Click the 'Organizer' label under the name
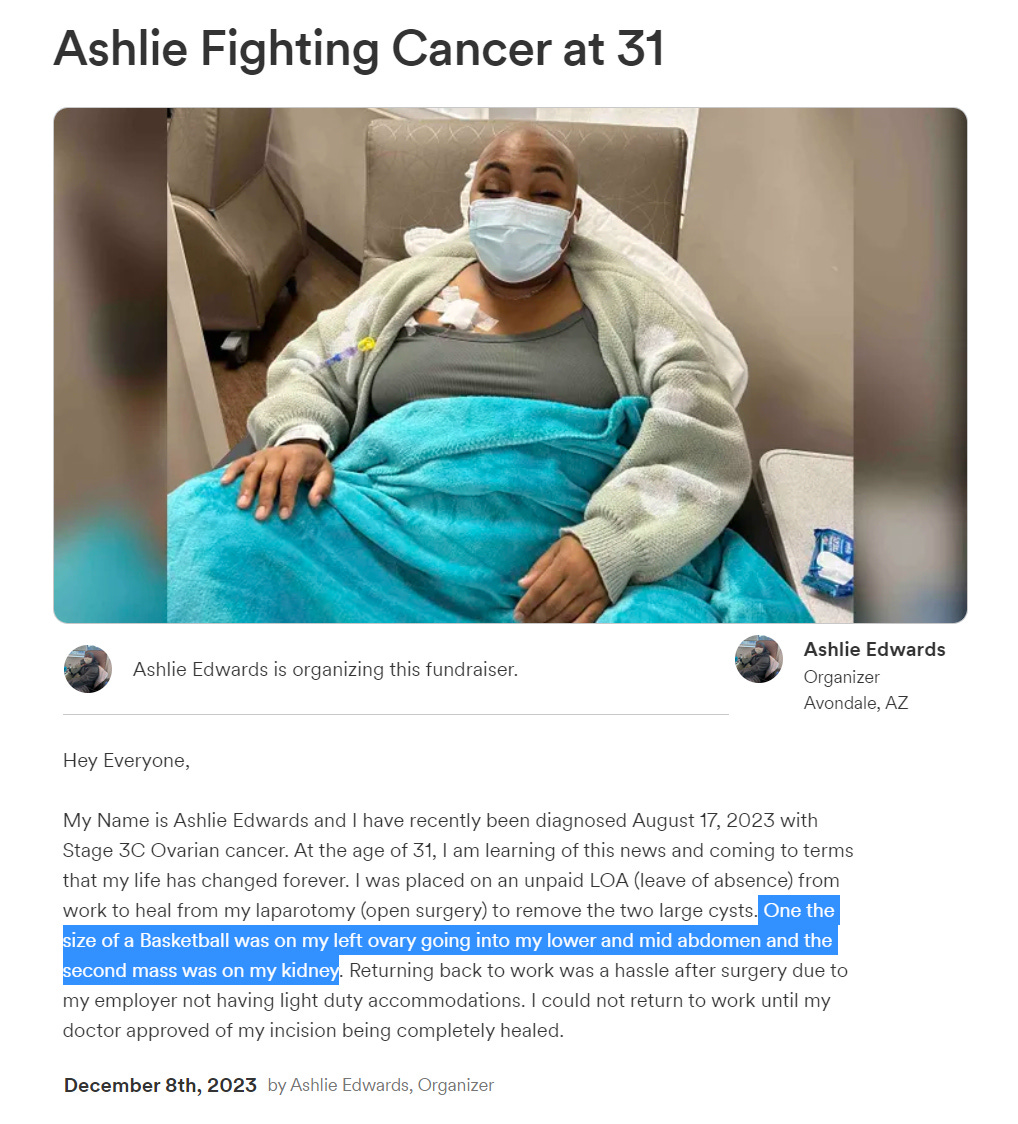Image resolution: width=1018 pixels, height=1124 pixels. pos(841,677)
